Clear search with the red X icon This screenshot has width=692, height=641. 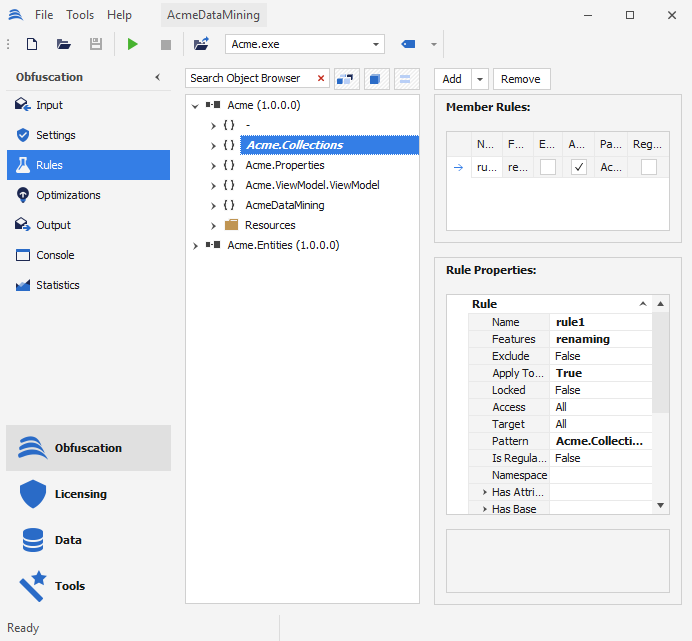tap(321, 78)
